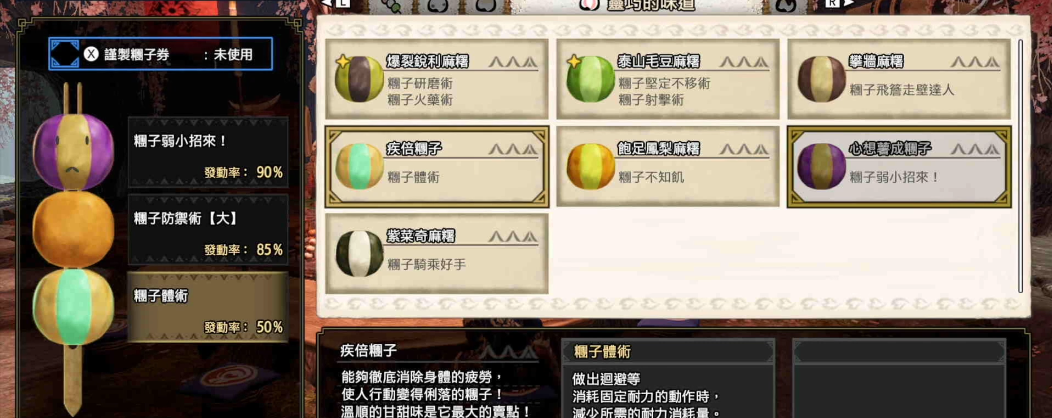Open the dango skewer tab icon
This screenshot has height=418, width=1052.
(391, 5)
